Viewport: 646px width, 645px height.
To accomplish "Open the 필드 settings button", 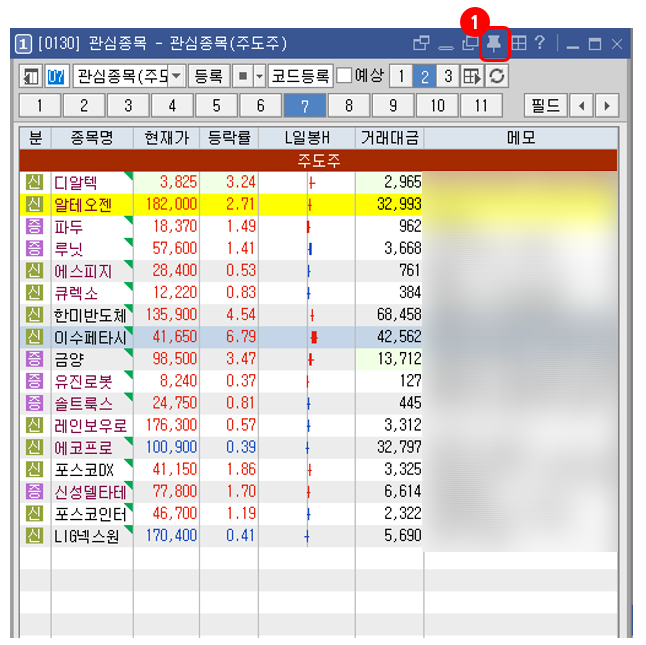I will 545,105.
